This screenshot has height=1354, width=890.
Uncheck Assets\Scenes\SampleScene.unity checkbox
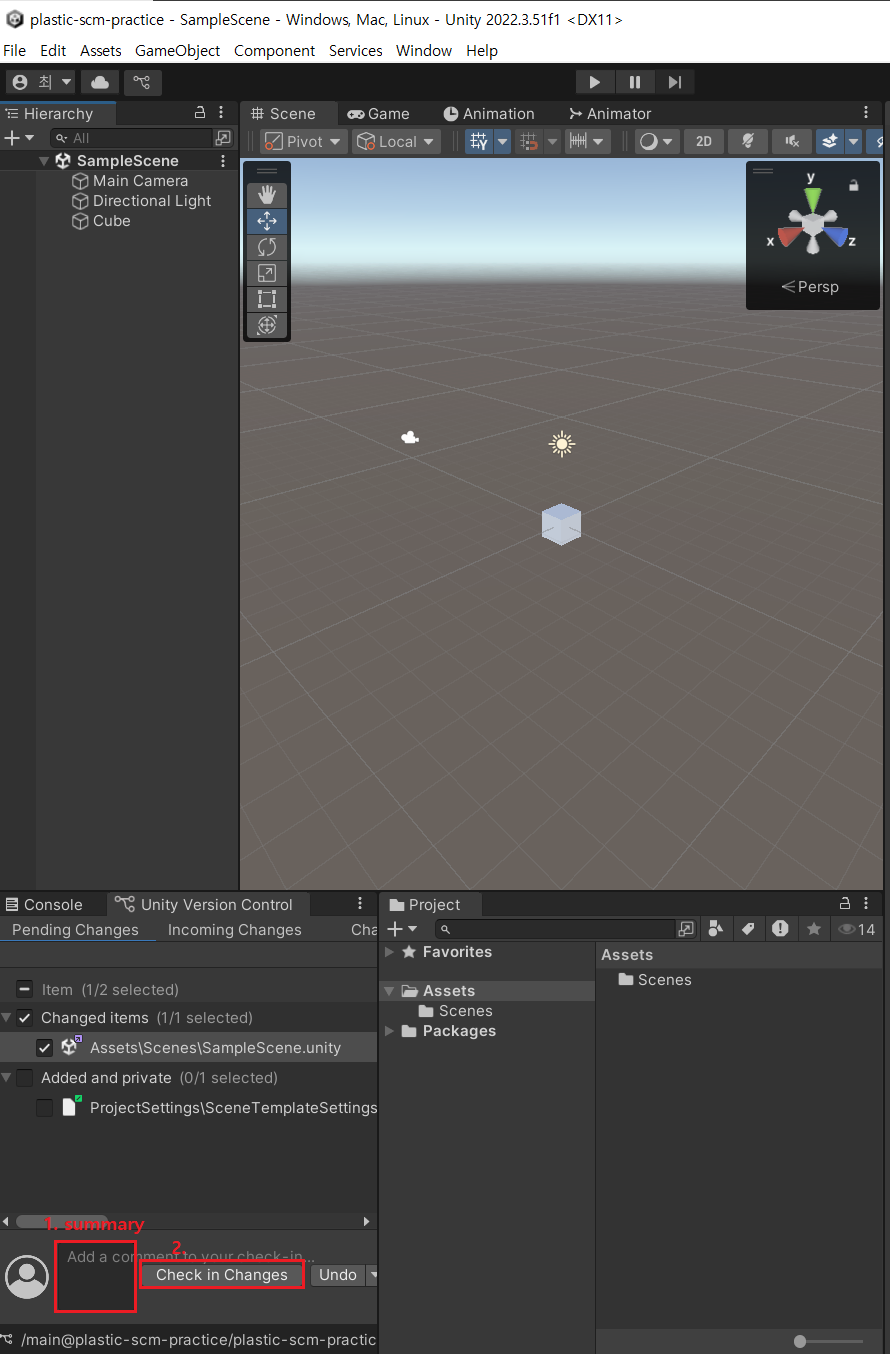[x=44, y=1048]
